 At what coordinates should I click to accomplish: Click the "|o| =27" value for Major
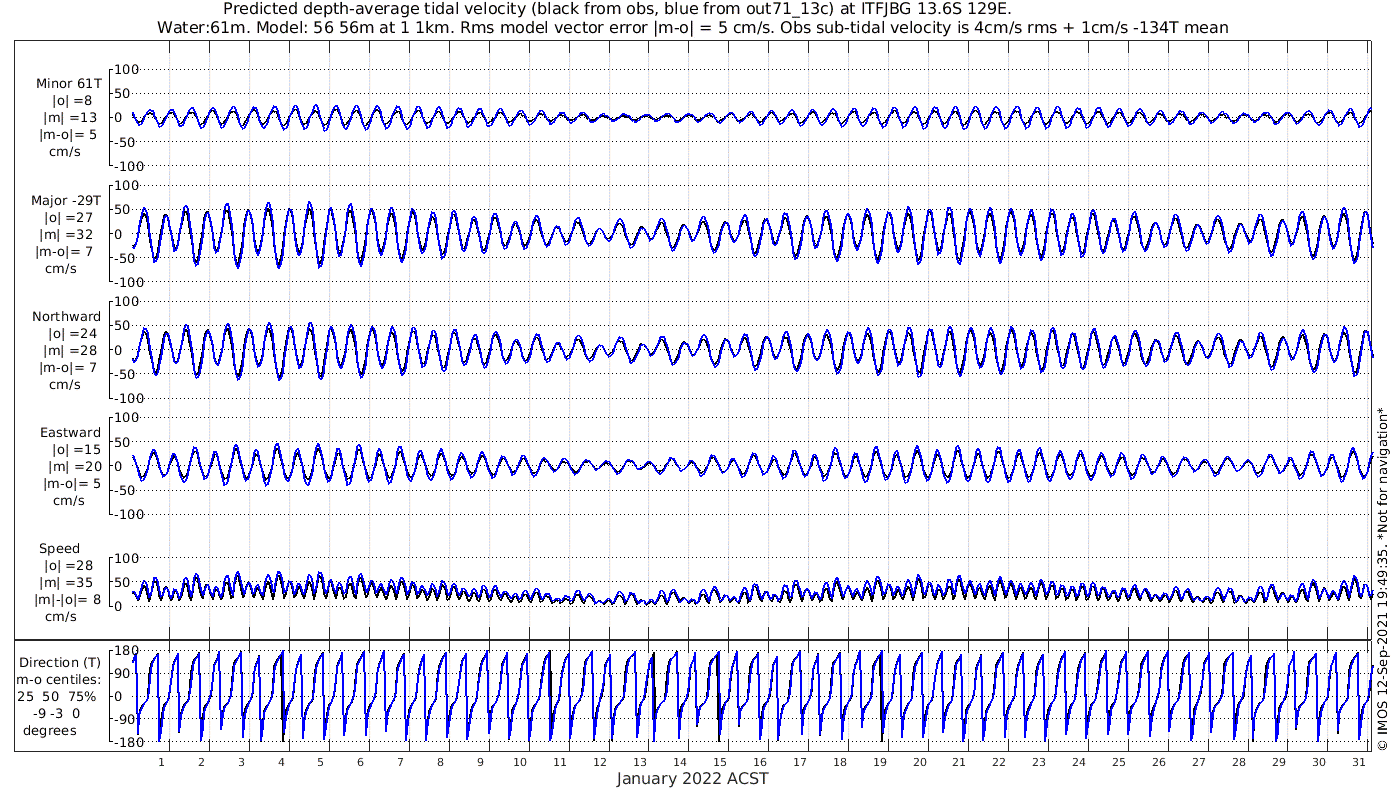pyautogui.click(x=70, y=218)
